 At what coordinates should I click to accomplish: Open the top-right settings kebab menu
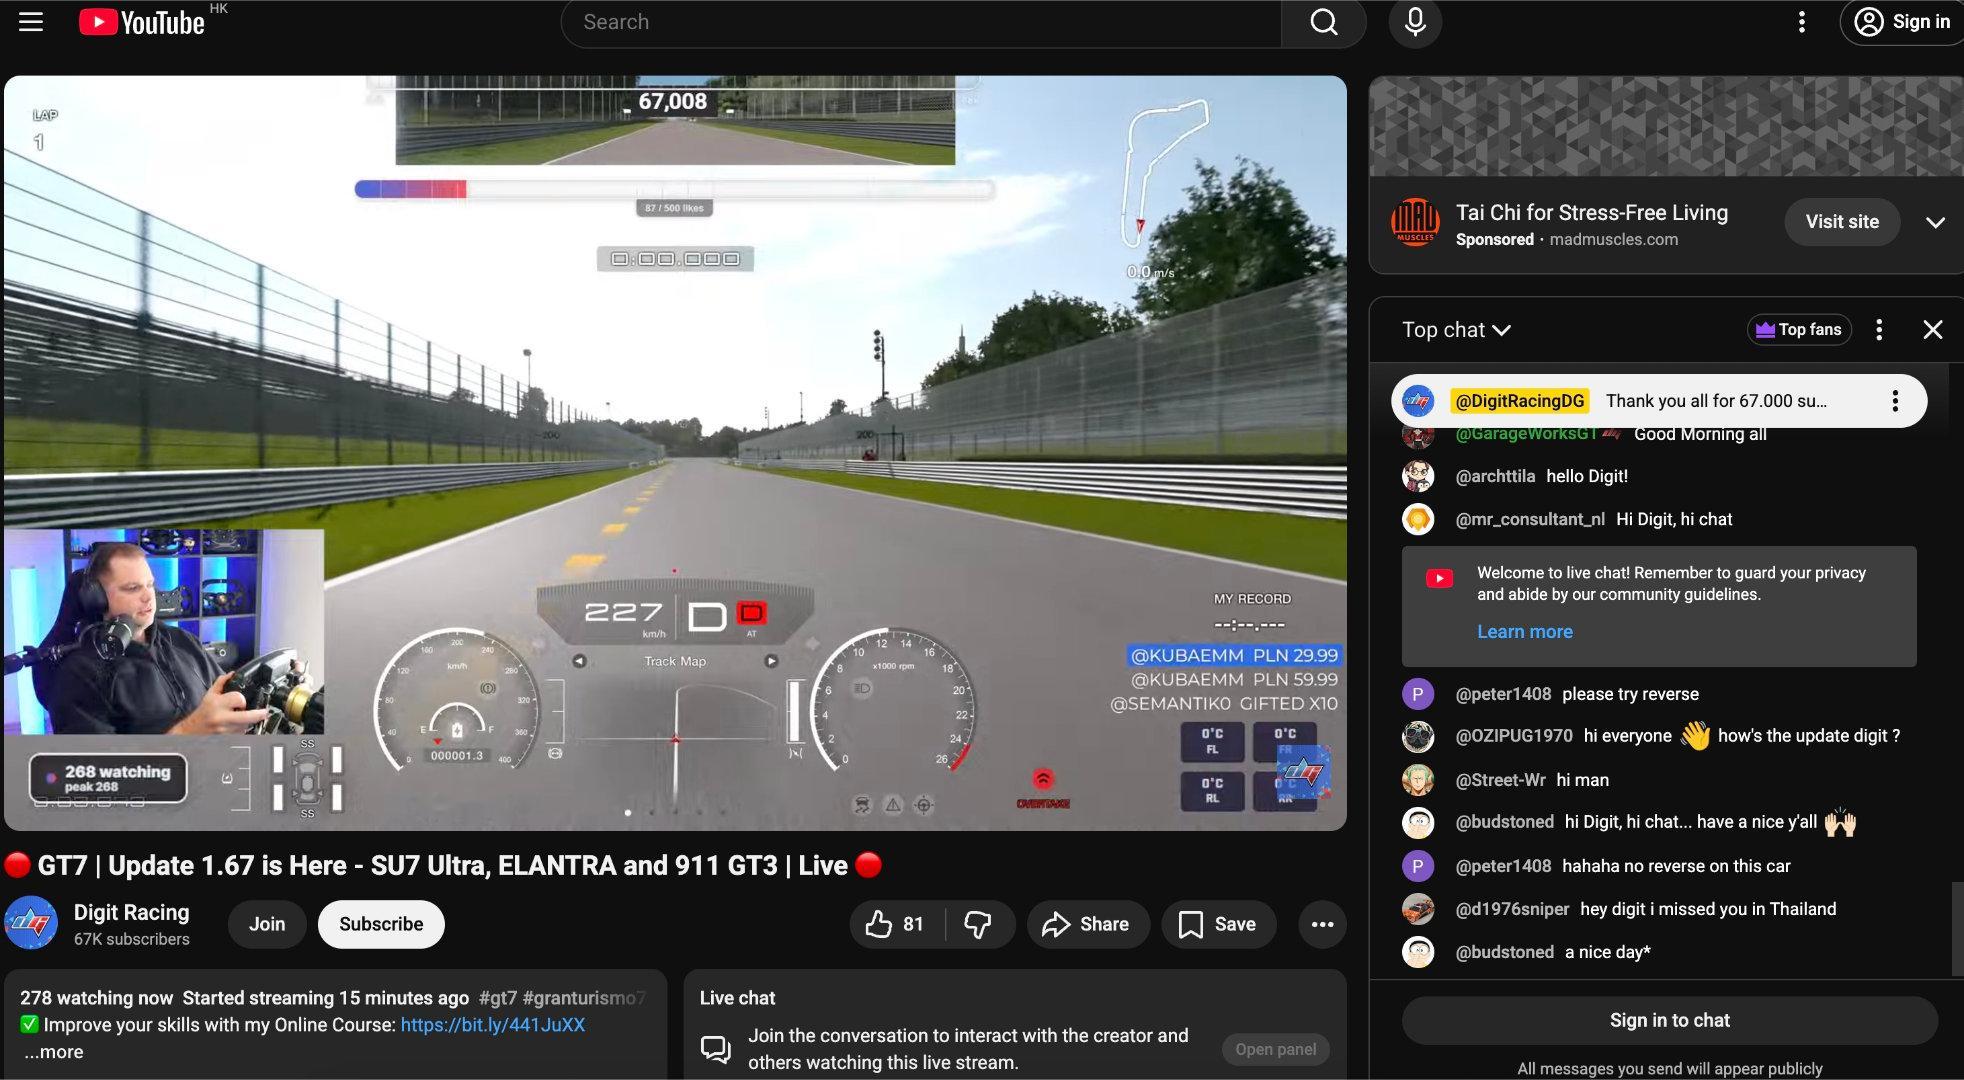[1801, 22]
